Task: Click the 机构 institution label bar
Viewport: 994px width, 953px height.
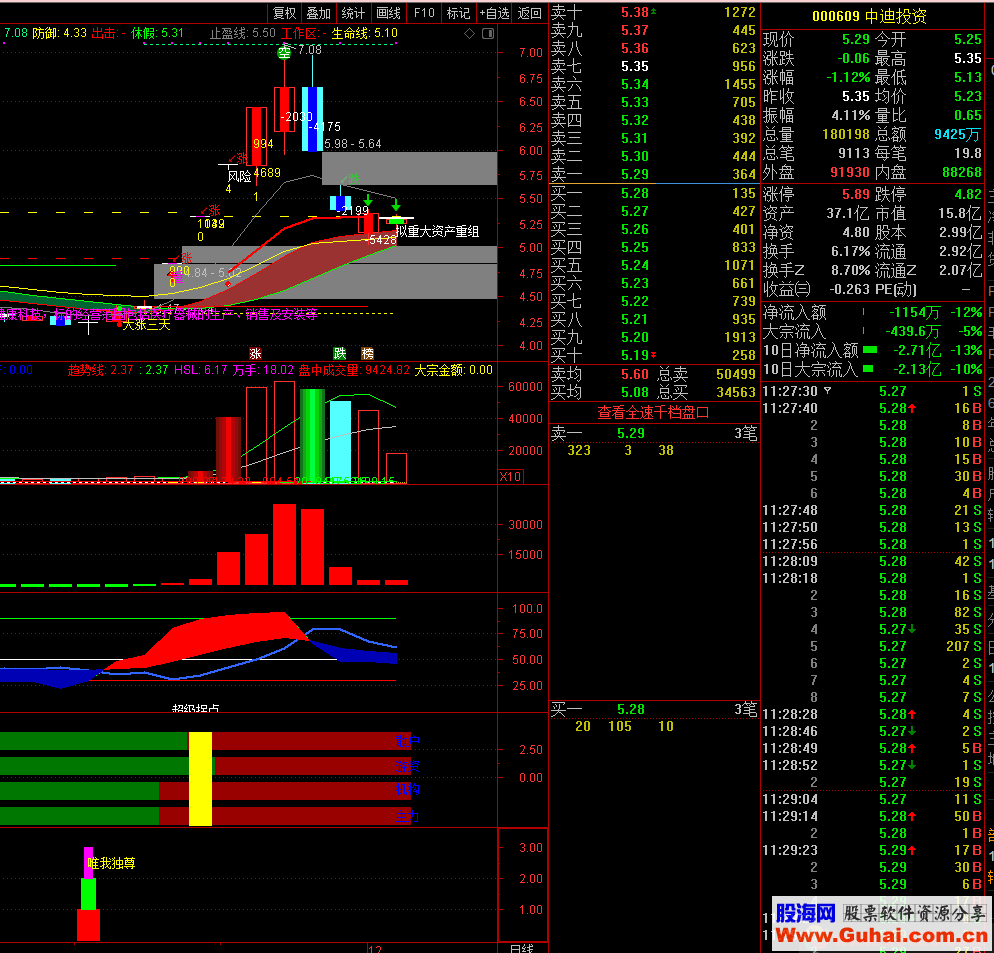Action: point(408,789)
